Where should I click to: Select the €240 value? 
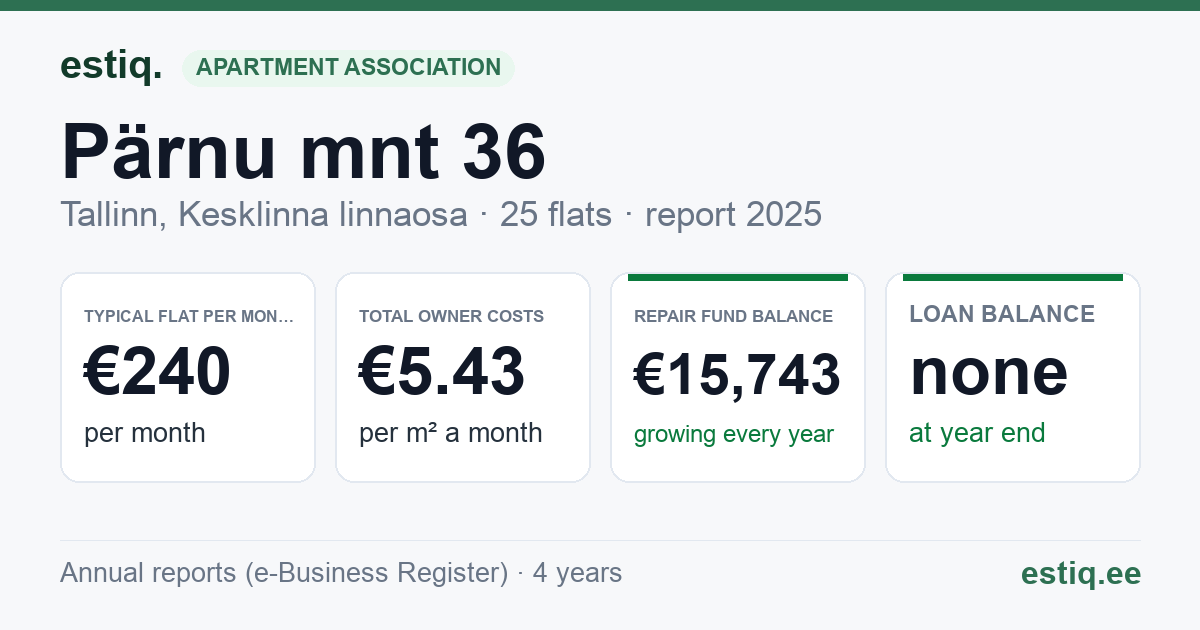tap(157, 372)
